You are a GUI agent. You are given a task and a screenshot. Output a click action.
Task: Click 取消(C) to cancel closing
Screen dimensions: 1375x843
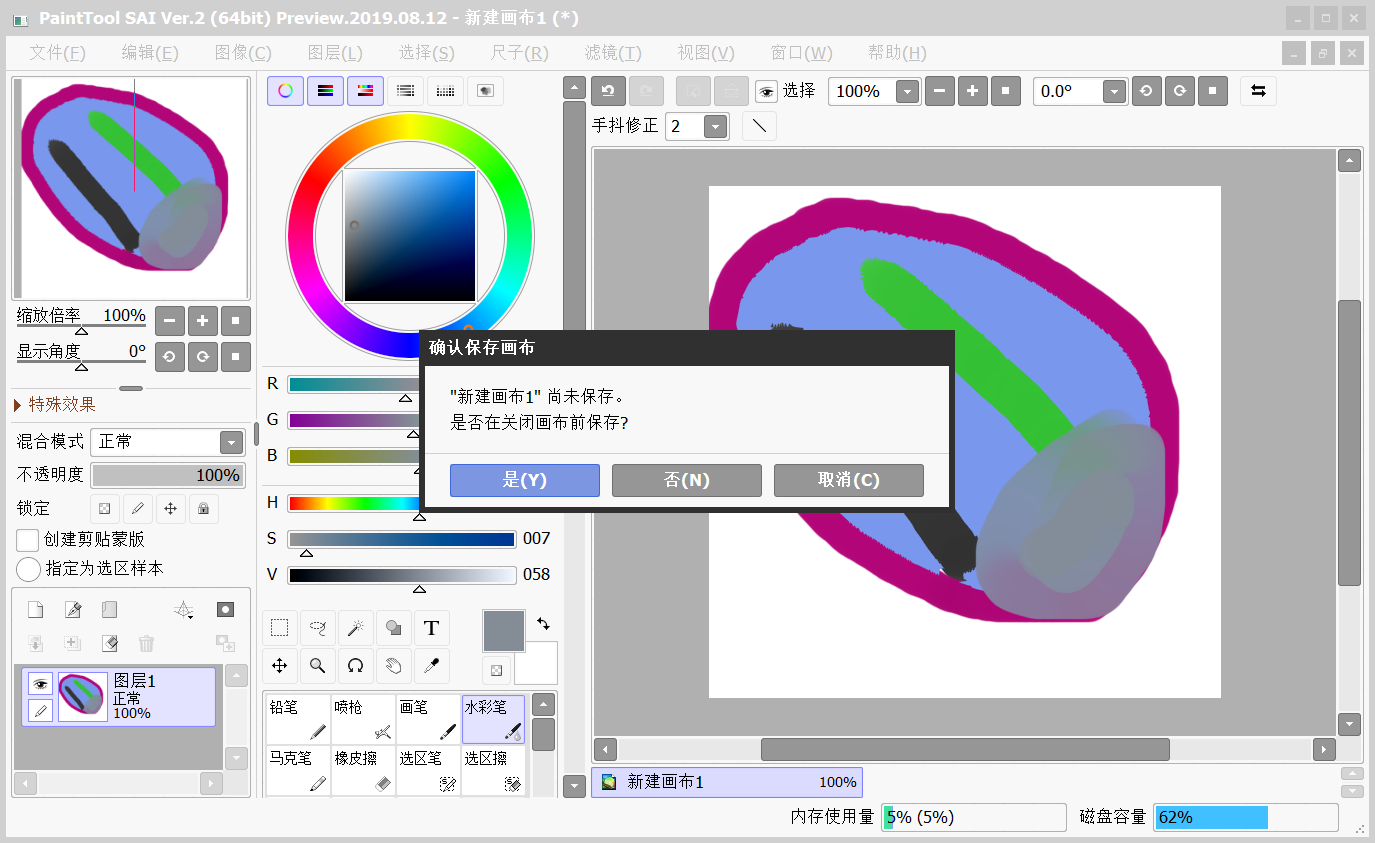coord(848,480)
